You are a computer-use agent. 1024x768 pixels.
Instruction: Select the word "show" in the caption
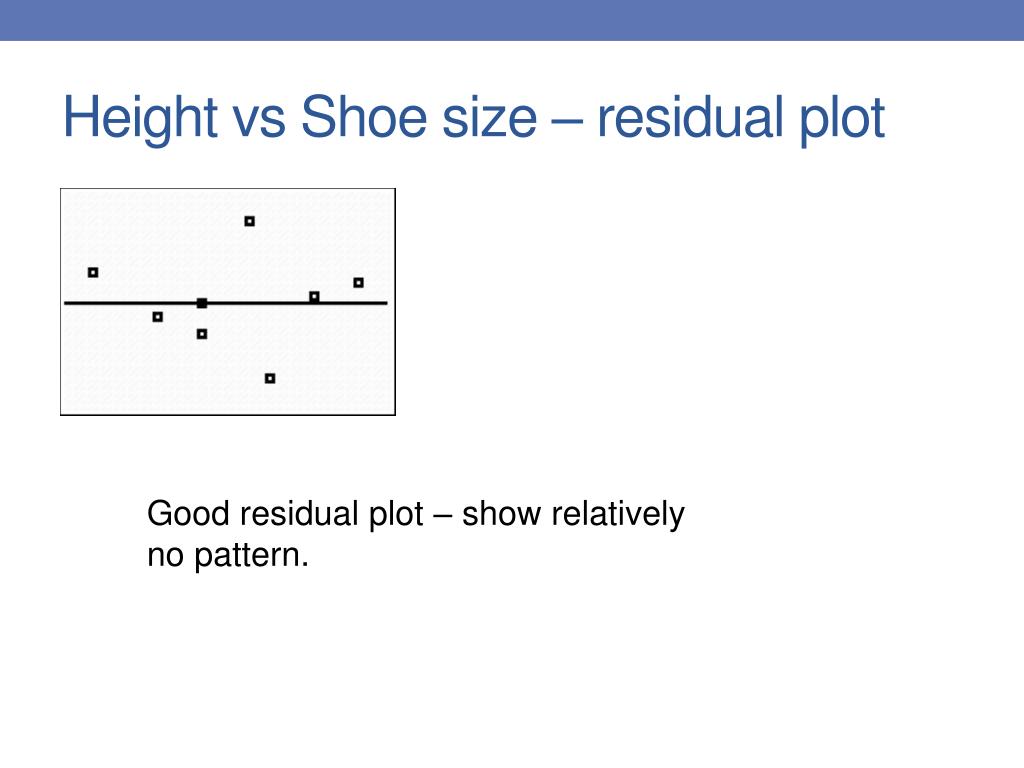click(502, 514)
